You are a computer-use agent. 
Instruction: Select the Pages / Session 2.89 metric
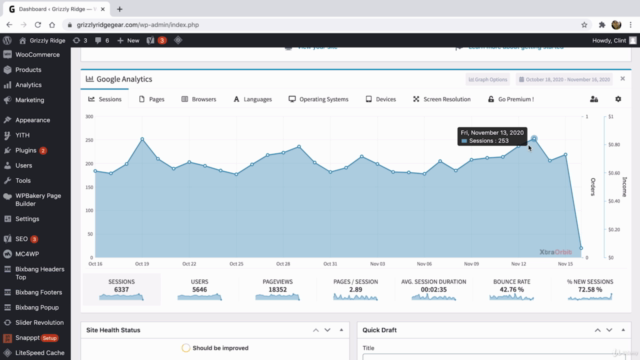tap(356, 289)
